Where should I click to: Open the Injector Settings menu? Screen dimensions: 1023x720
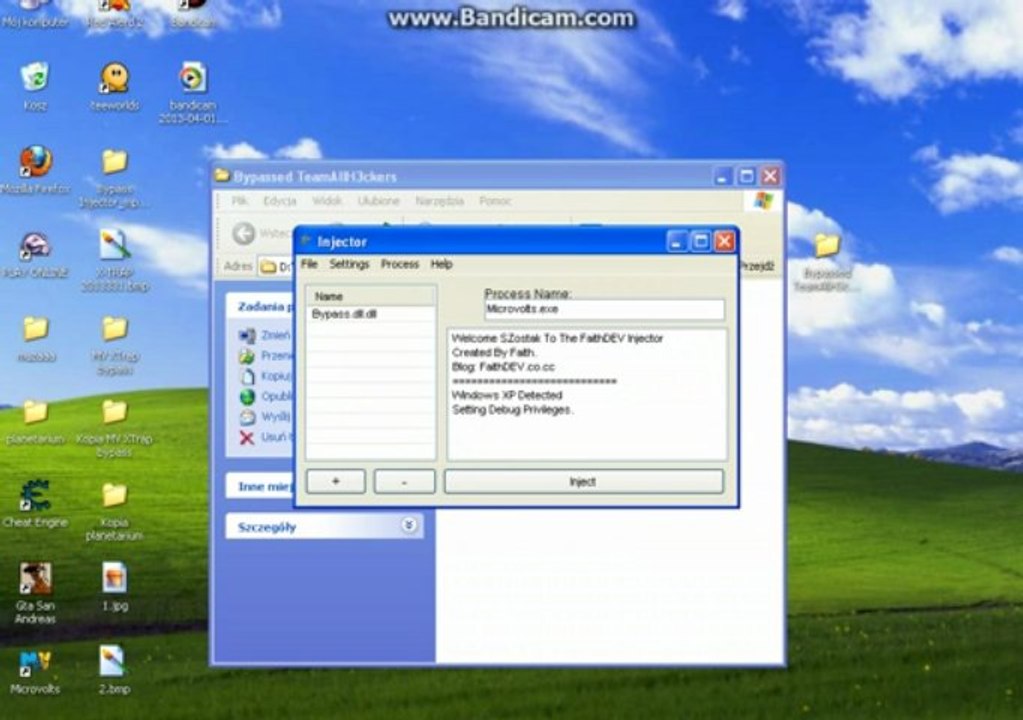[x=349, y=264]
